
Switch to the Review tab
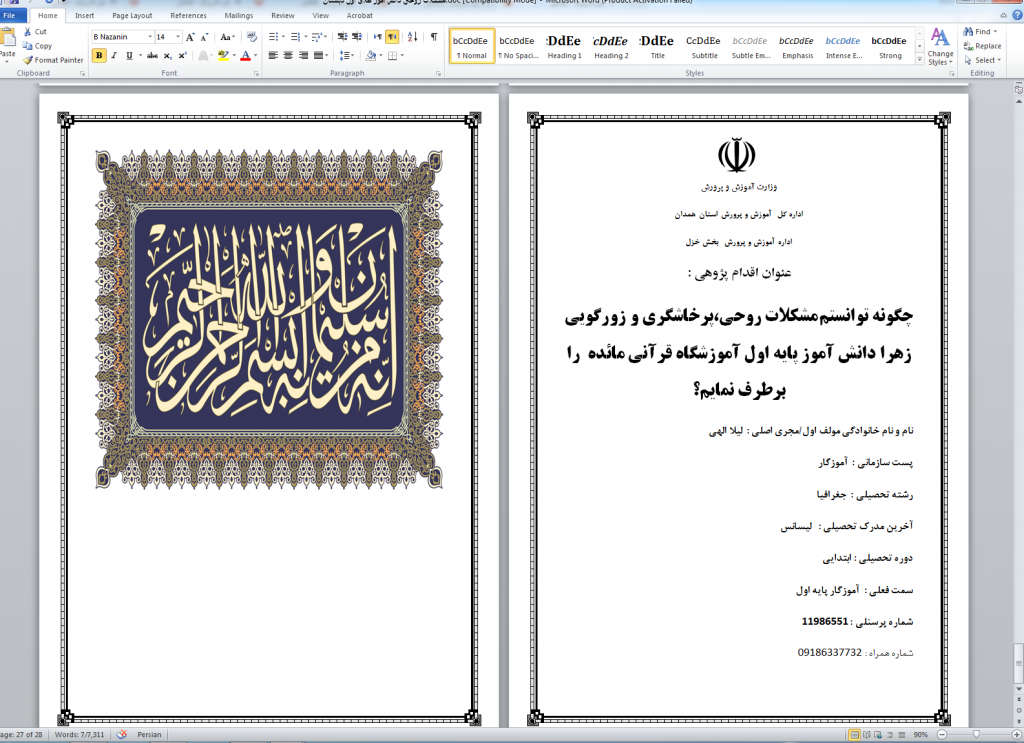click(283, 16)
